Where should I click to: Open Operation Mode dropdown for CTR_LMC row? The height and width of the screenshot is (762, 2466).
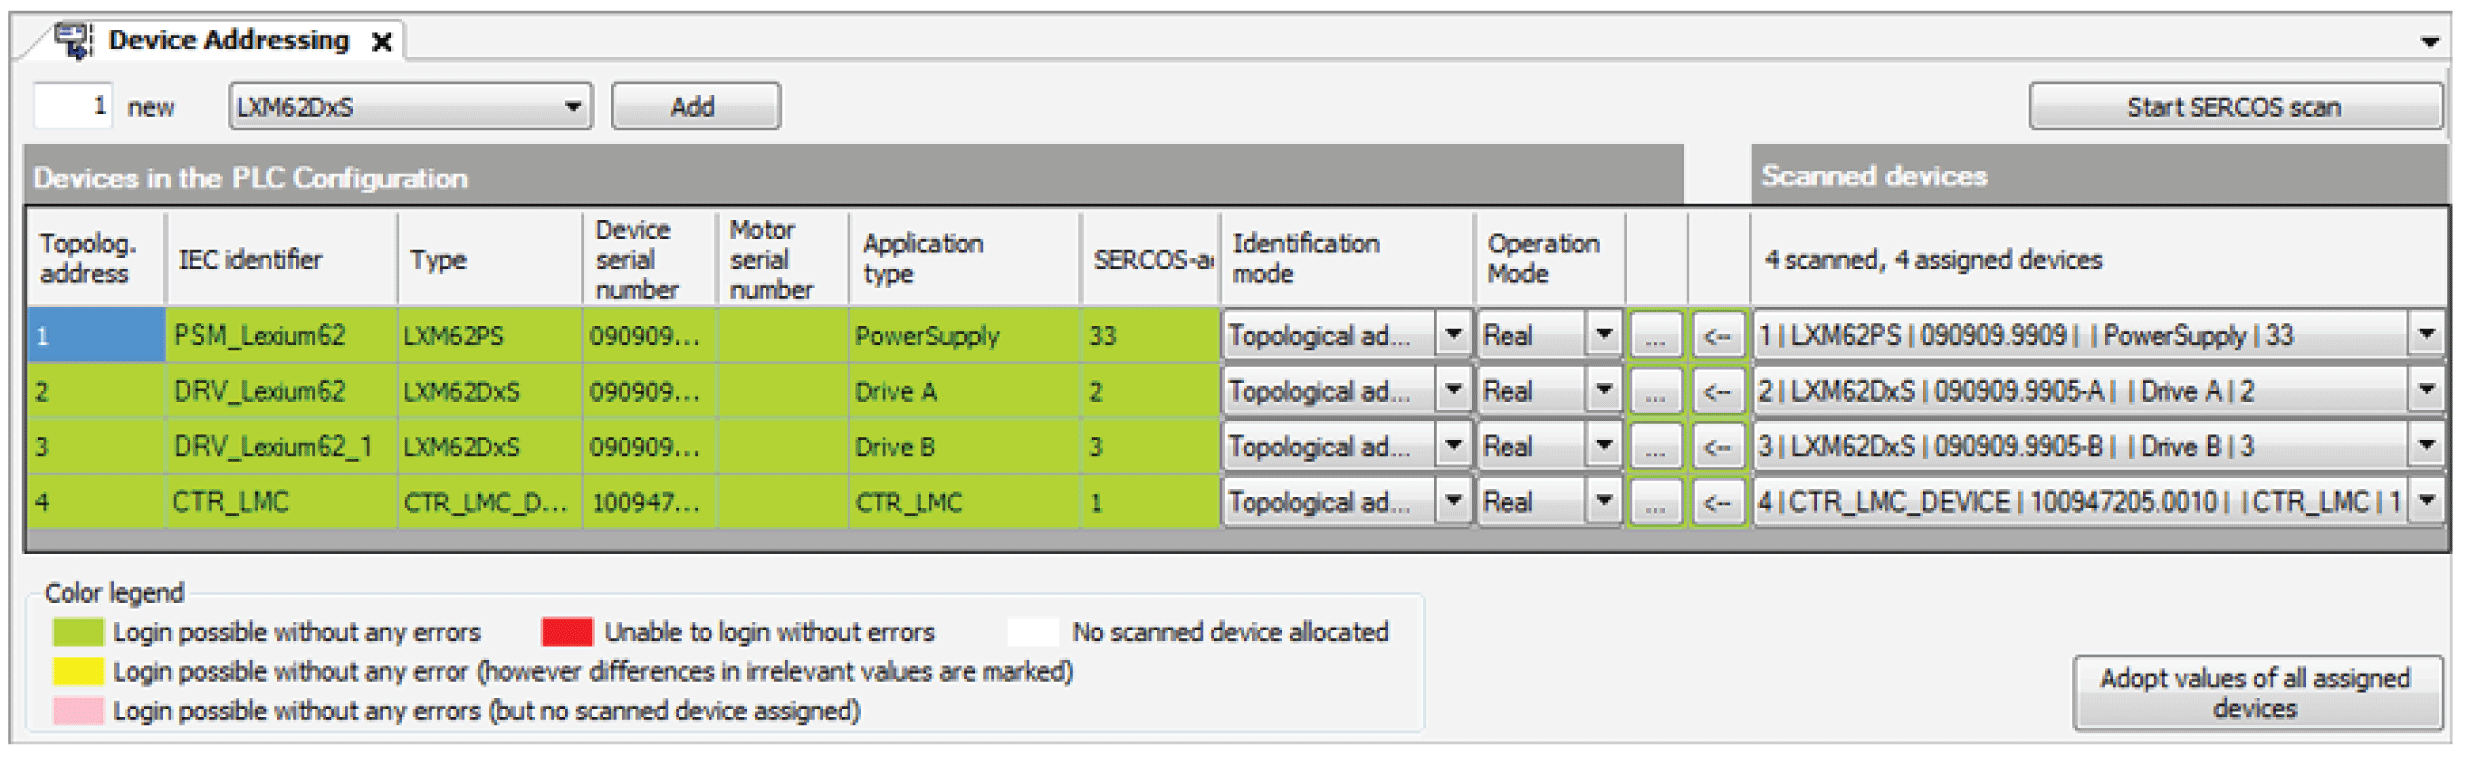[x=1603, y=501]
